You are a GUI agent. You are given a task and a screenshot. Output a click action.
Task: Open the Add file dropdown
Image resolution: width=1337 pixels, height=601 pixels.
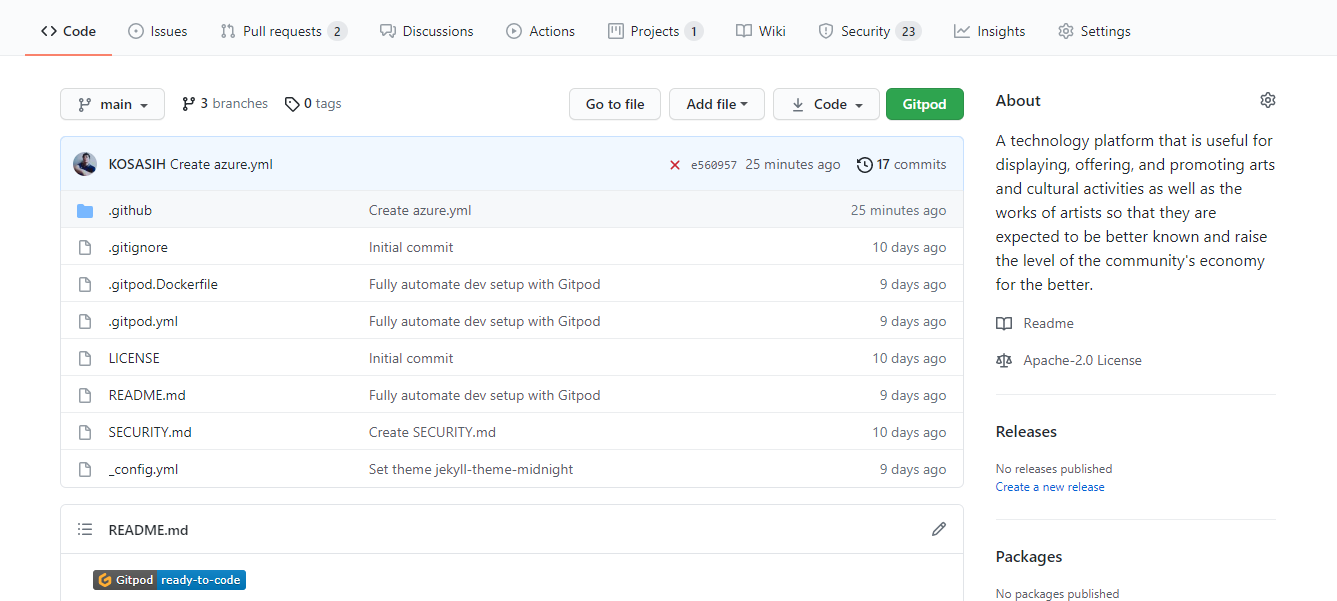(716, 104)
